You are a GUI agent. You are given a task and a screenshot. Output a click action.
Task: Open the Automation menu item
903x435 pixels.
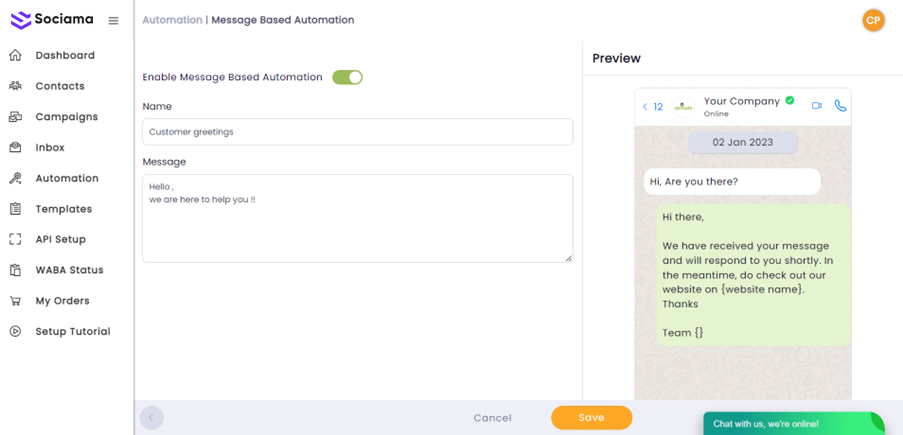tap(66, 178)
